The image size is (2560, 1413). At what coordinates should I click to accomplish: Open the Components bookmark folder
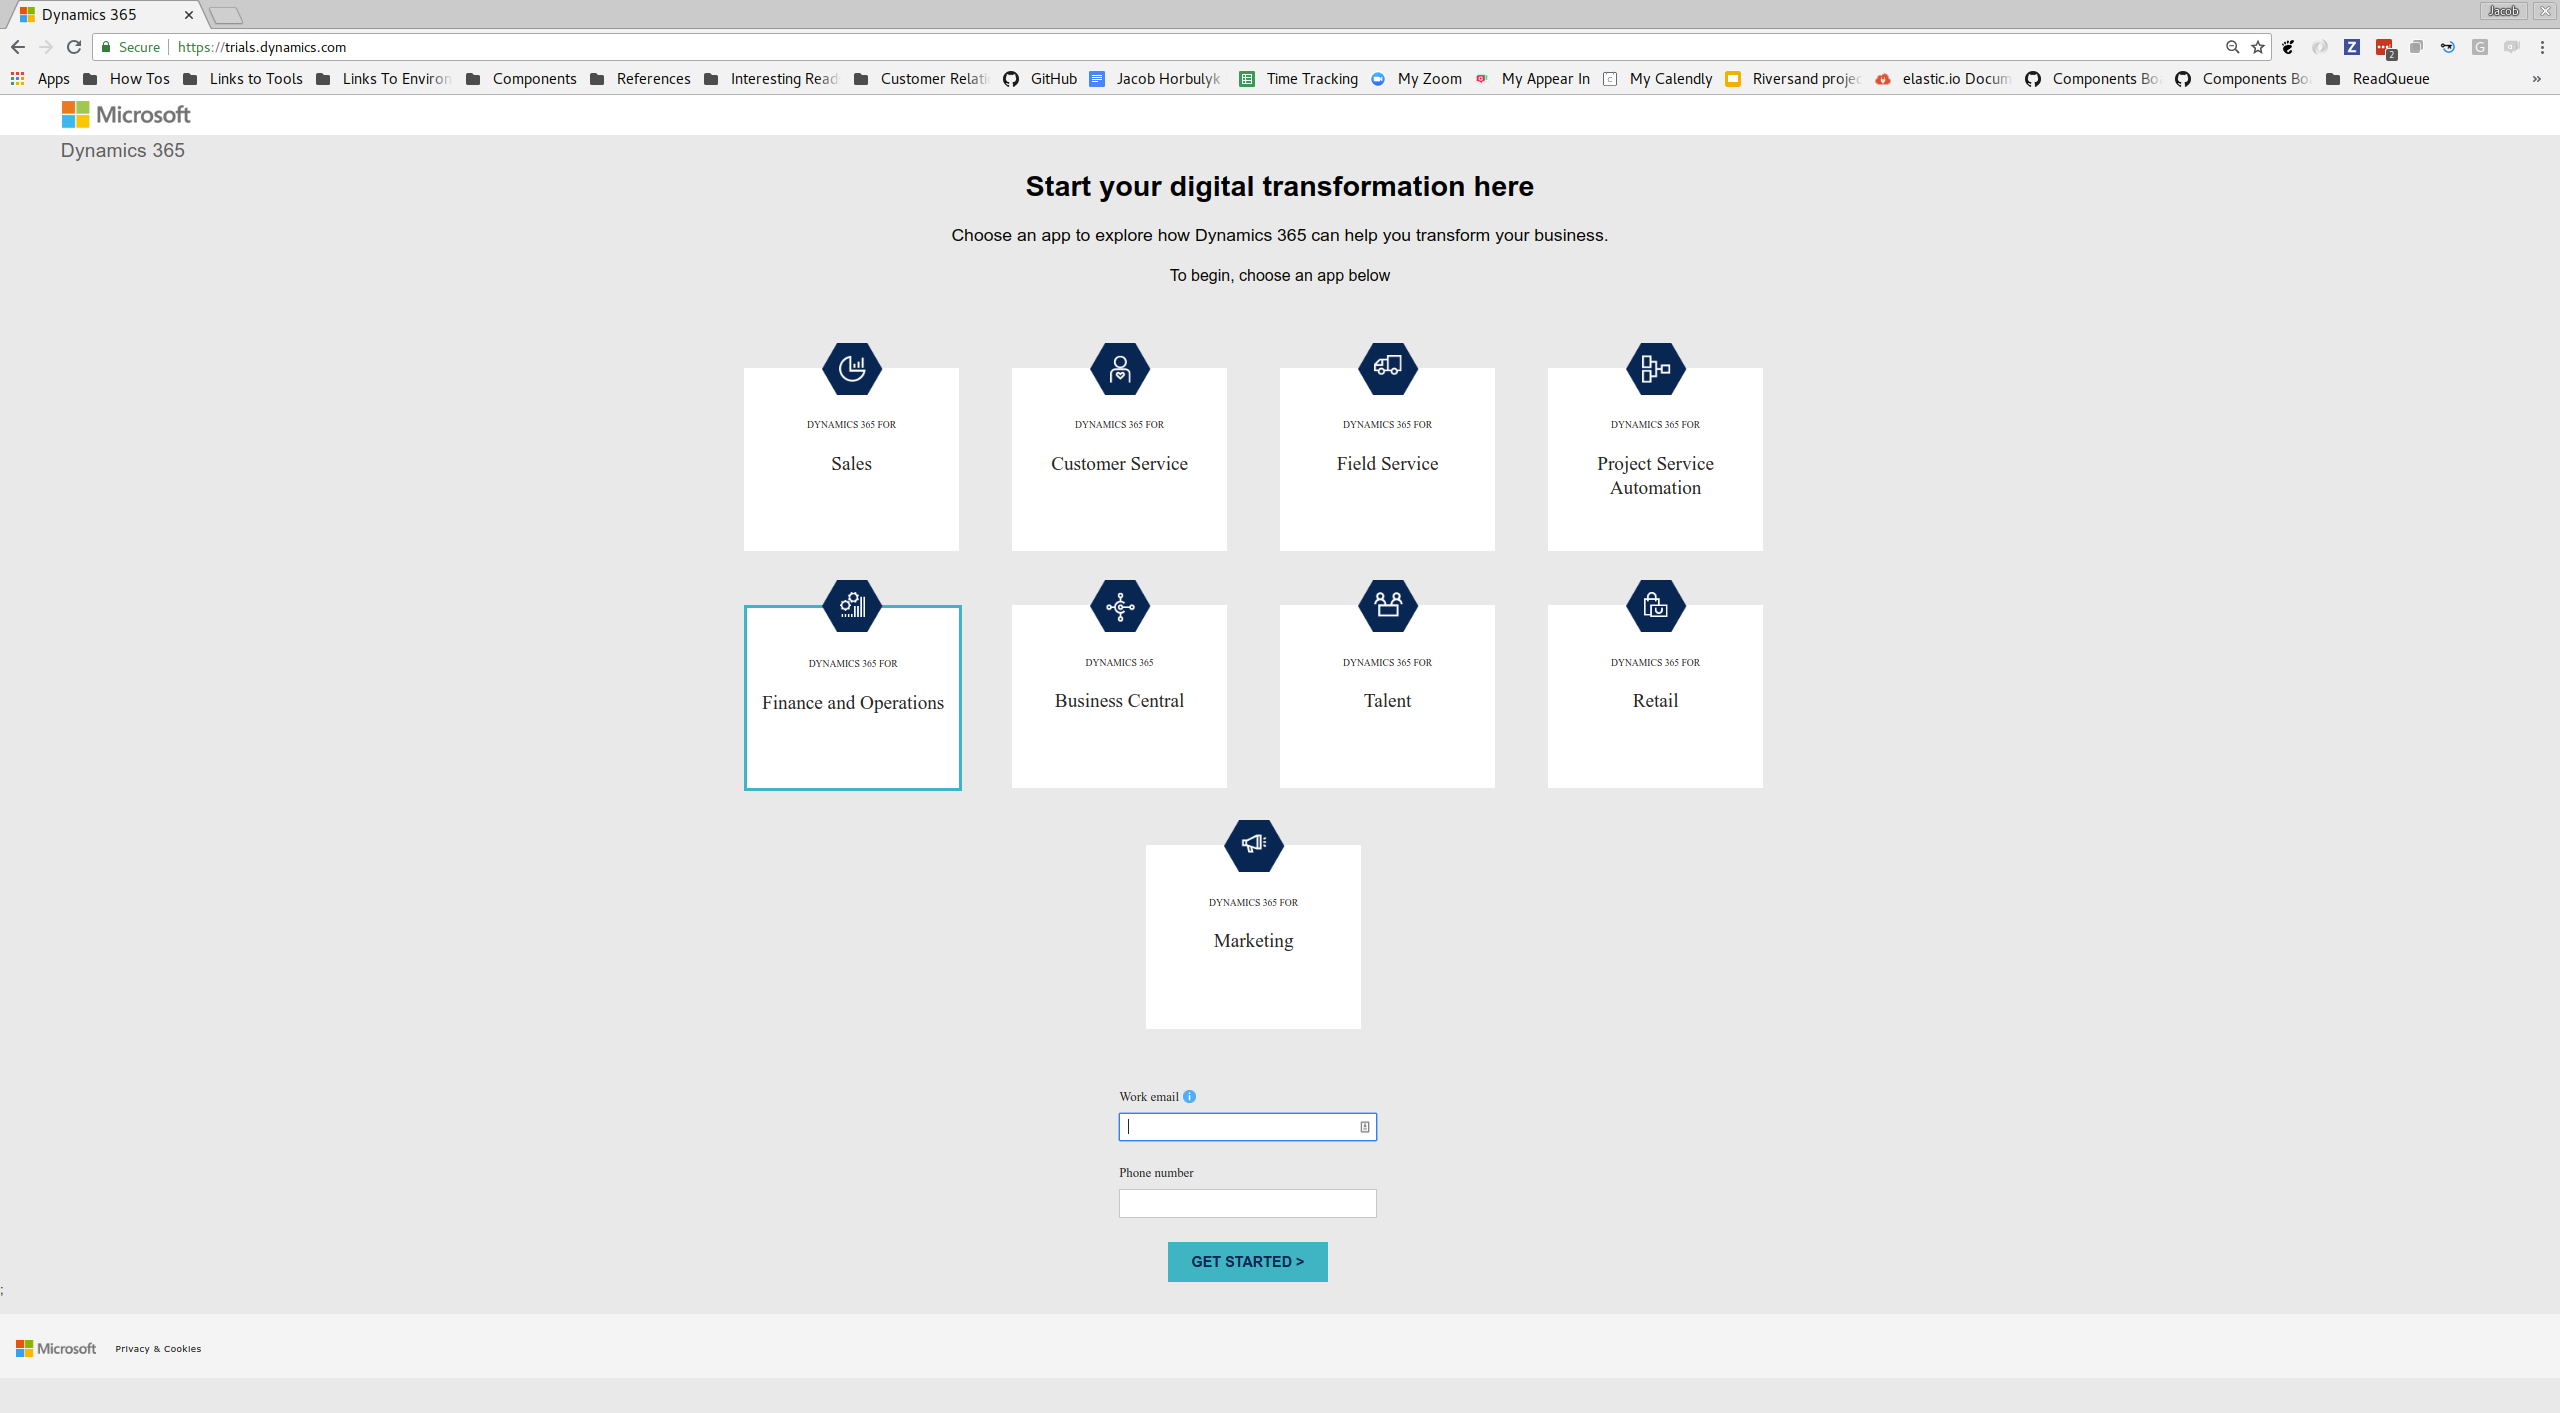click(522, 79)
